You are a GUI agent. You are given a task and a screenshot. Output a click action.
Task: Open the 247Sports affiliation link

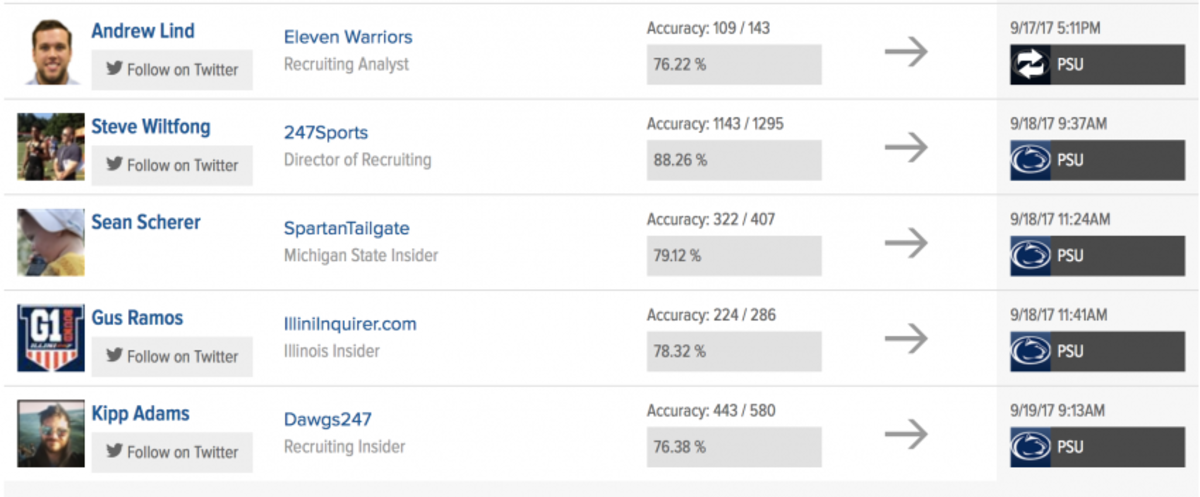tap(326, 133)
